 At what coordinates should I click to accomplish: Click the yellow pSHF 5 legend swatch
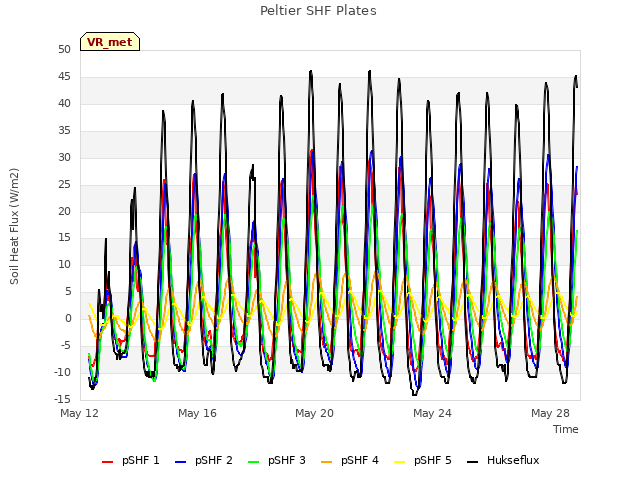tap(400, 462)
